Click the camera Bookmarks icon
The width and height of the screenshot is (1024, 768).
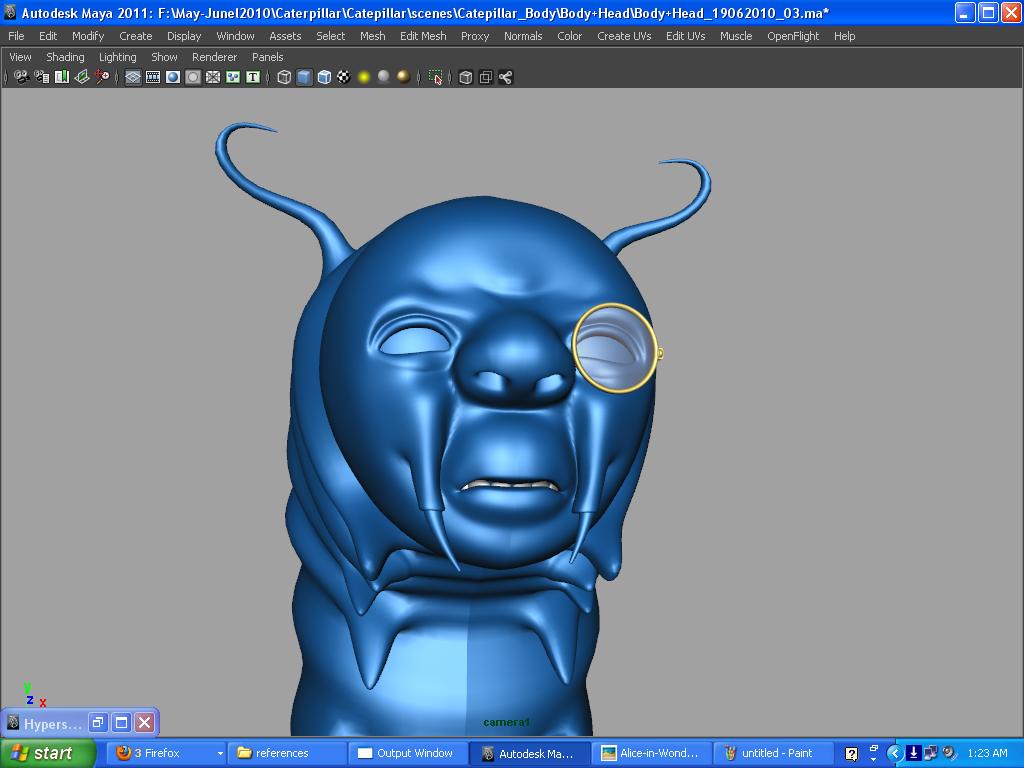pyautogui.click(x=62, y=77)
